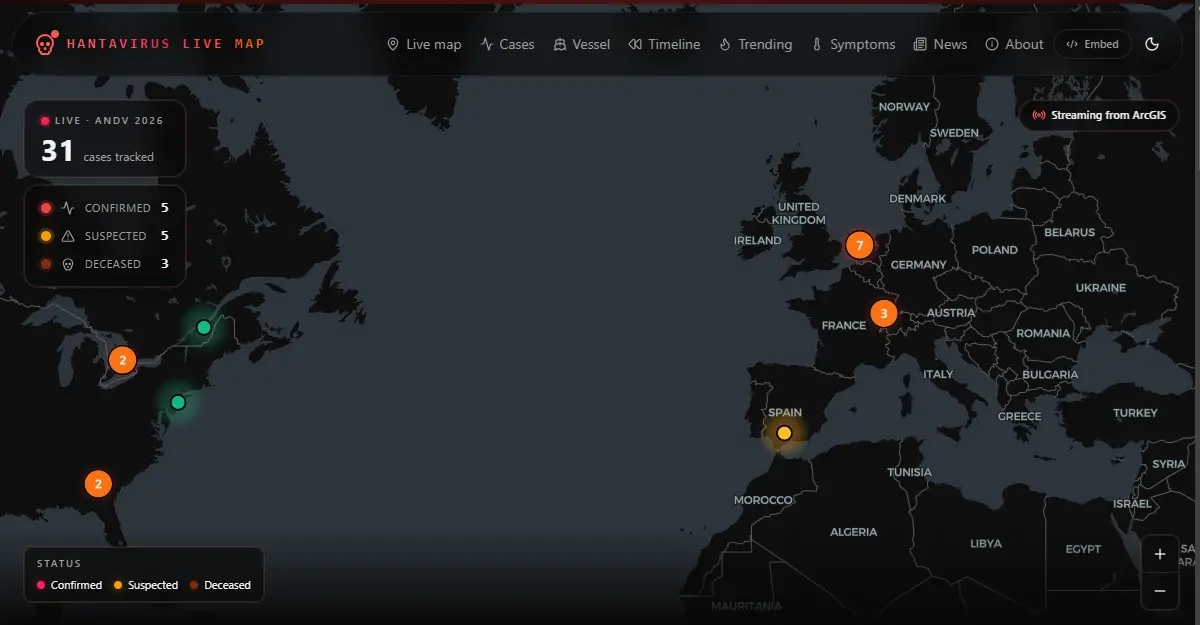Viewport: 1200px width, 625px height.
Task: Click the UNITED KINGDOM map label
Action: (x=799, y=213)
